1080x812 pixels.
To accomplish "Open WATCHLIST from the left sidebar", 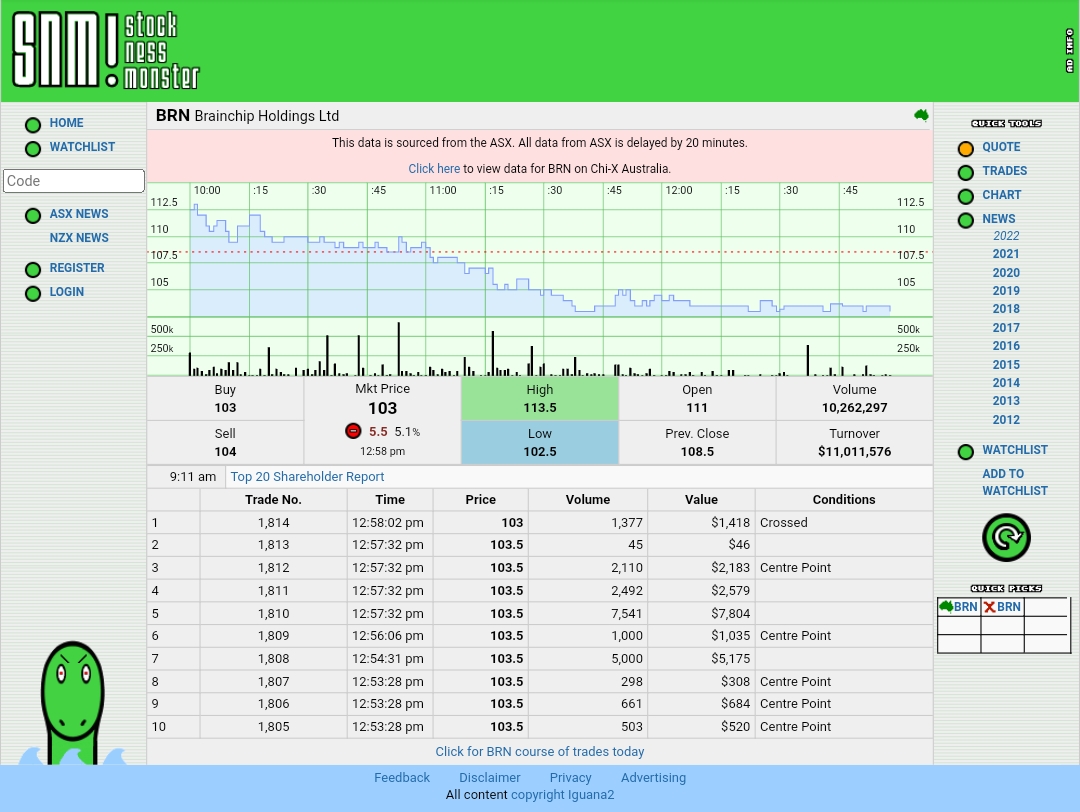I will click(82, 147).
